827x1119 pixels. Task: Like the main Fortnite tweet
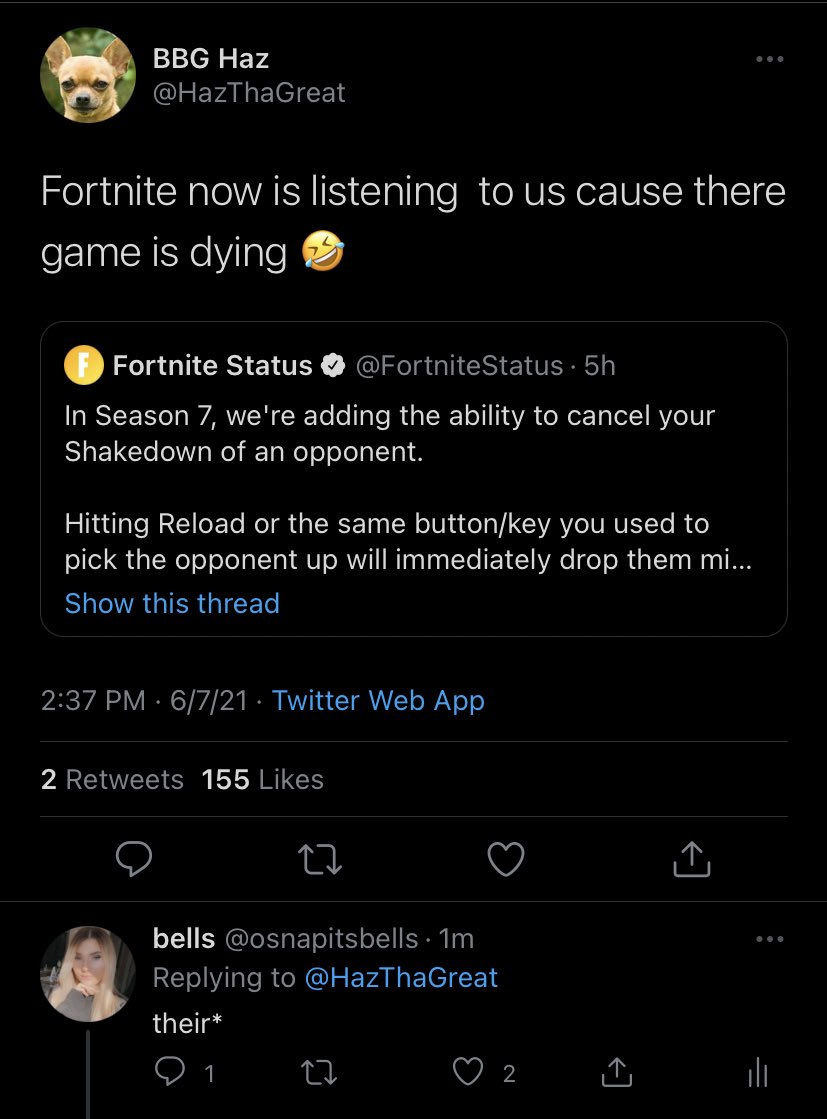506,859
